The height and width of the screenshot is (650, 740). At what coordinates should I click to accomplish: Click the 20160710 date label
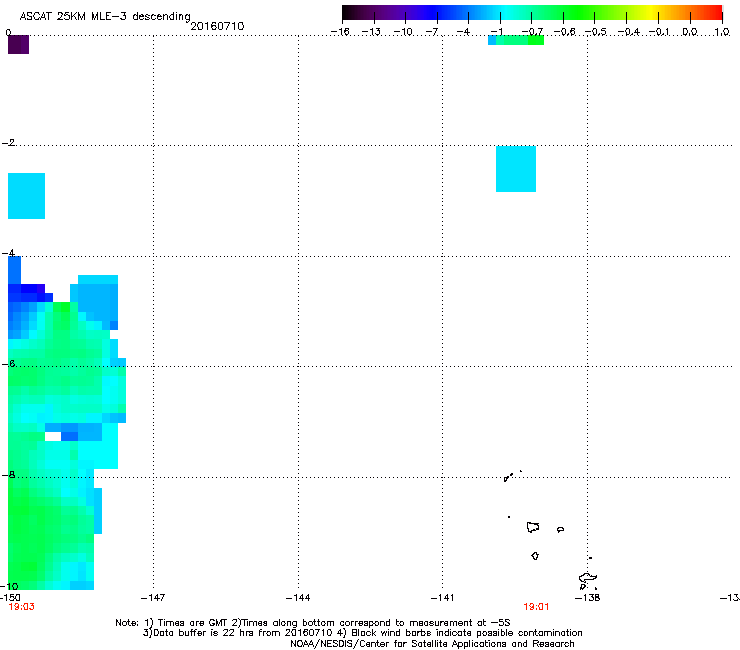pos(217,26)
